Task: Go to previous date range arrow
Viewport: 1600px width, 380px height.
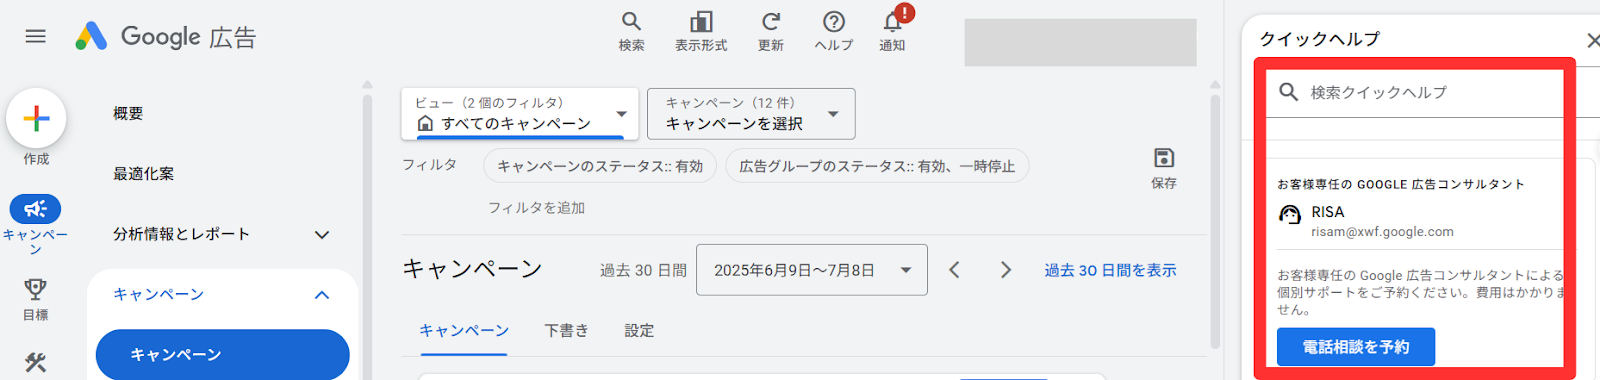Action: point(954,270)
